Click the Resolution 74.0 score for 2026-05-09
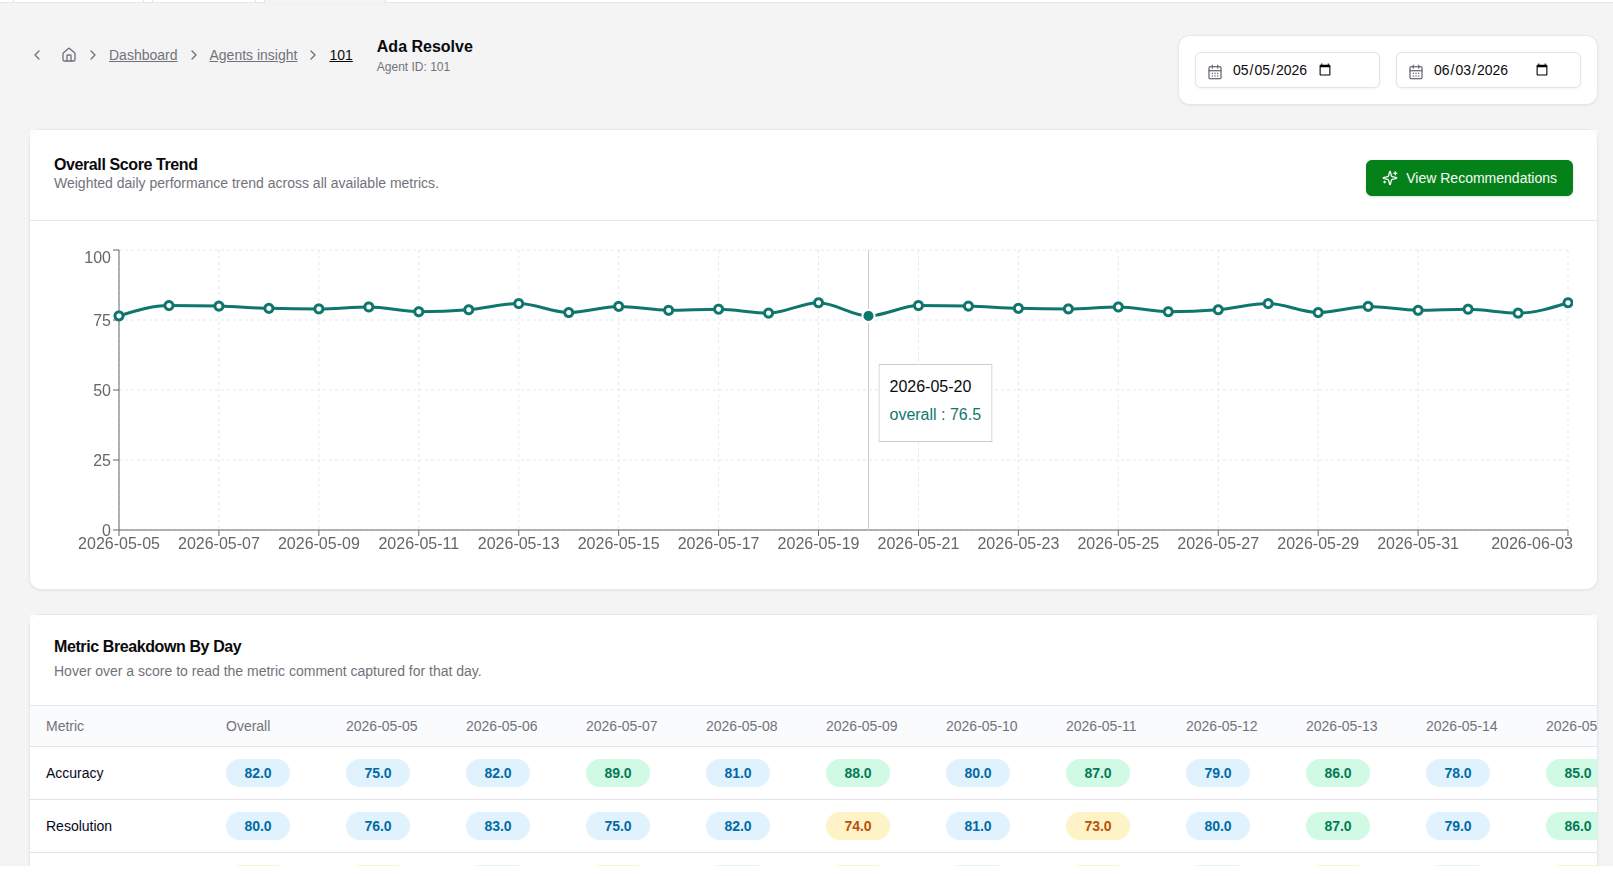The height and width of the screenshot is (876, 1613). pos(858,826)
